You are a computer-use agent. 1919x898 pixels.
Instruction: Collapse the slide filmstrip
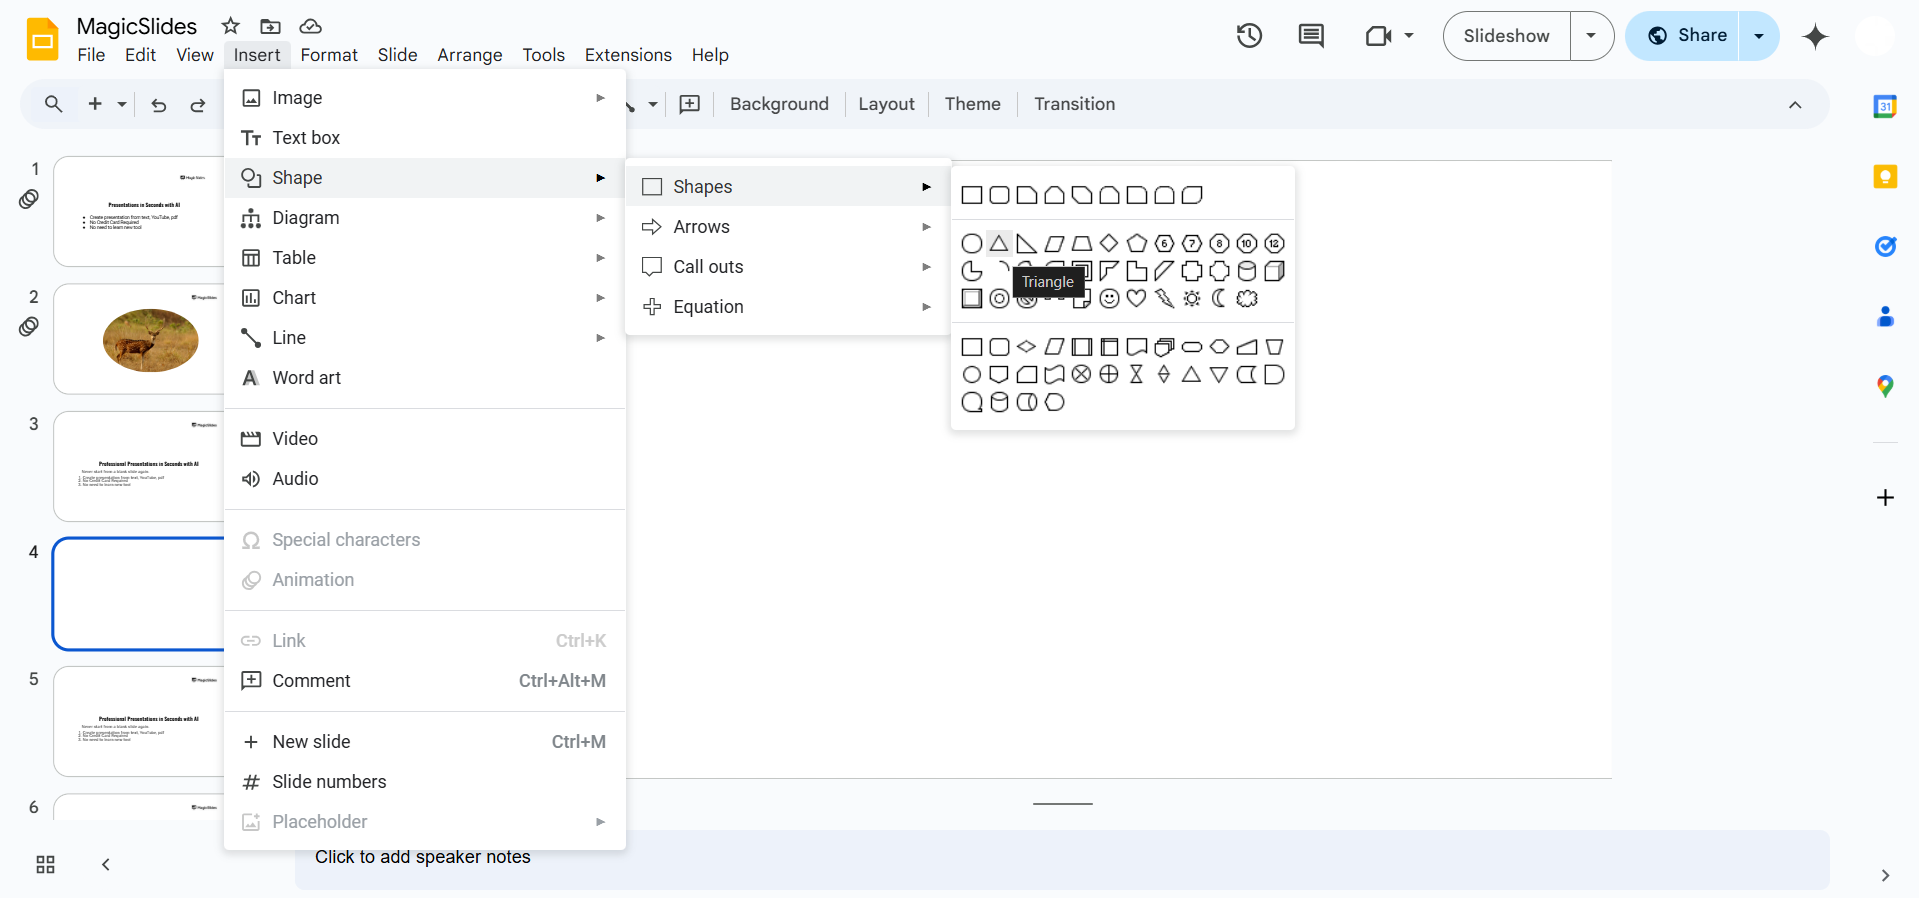[x=105, y=865]
